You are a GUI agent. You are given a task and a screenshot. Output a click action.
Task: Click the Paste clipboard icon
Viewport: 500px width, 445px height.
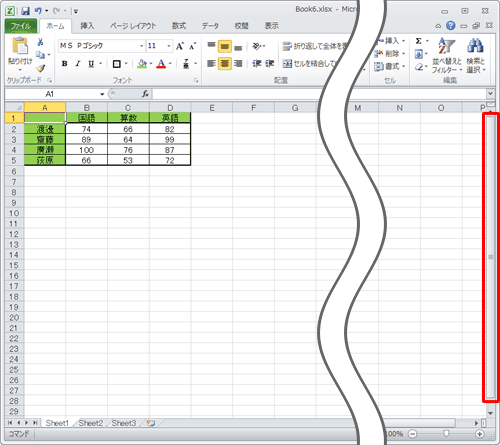coord(20,46)
